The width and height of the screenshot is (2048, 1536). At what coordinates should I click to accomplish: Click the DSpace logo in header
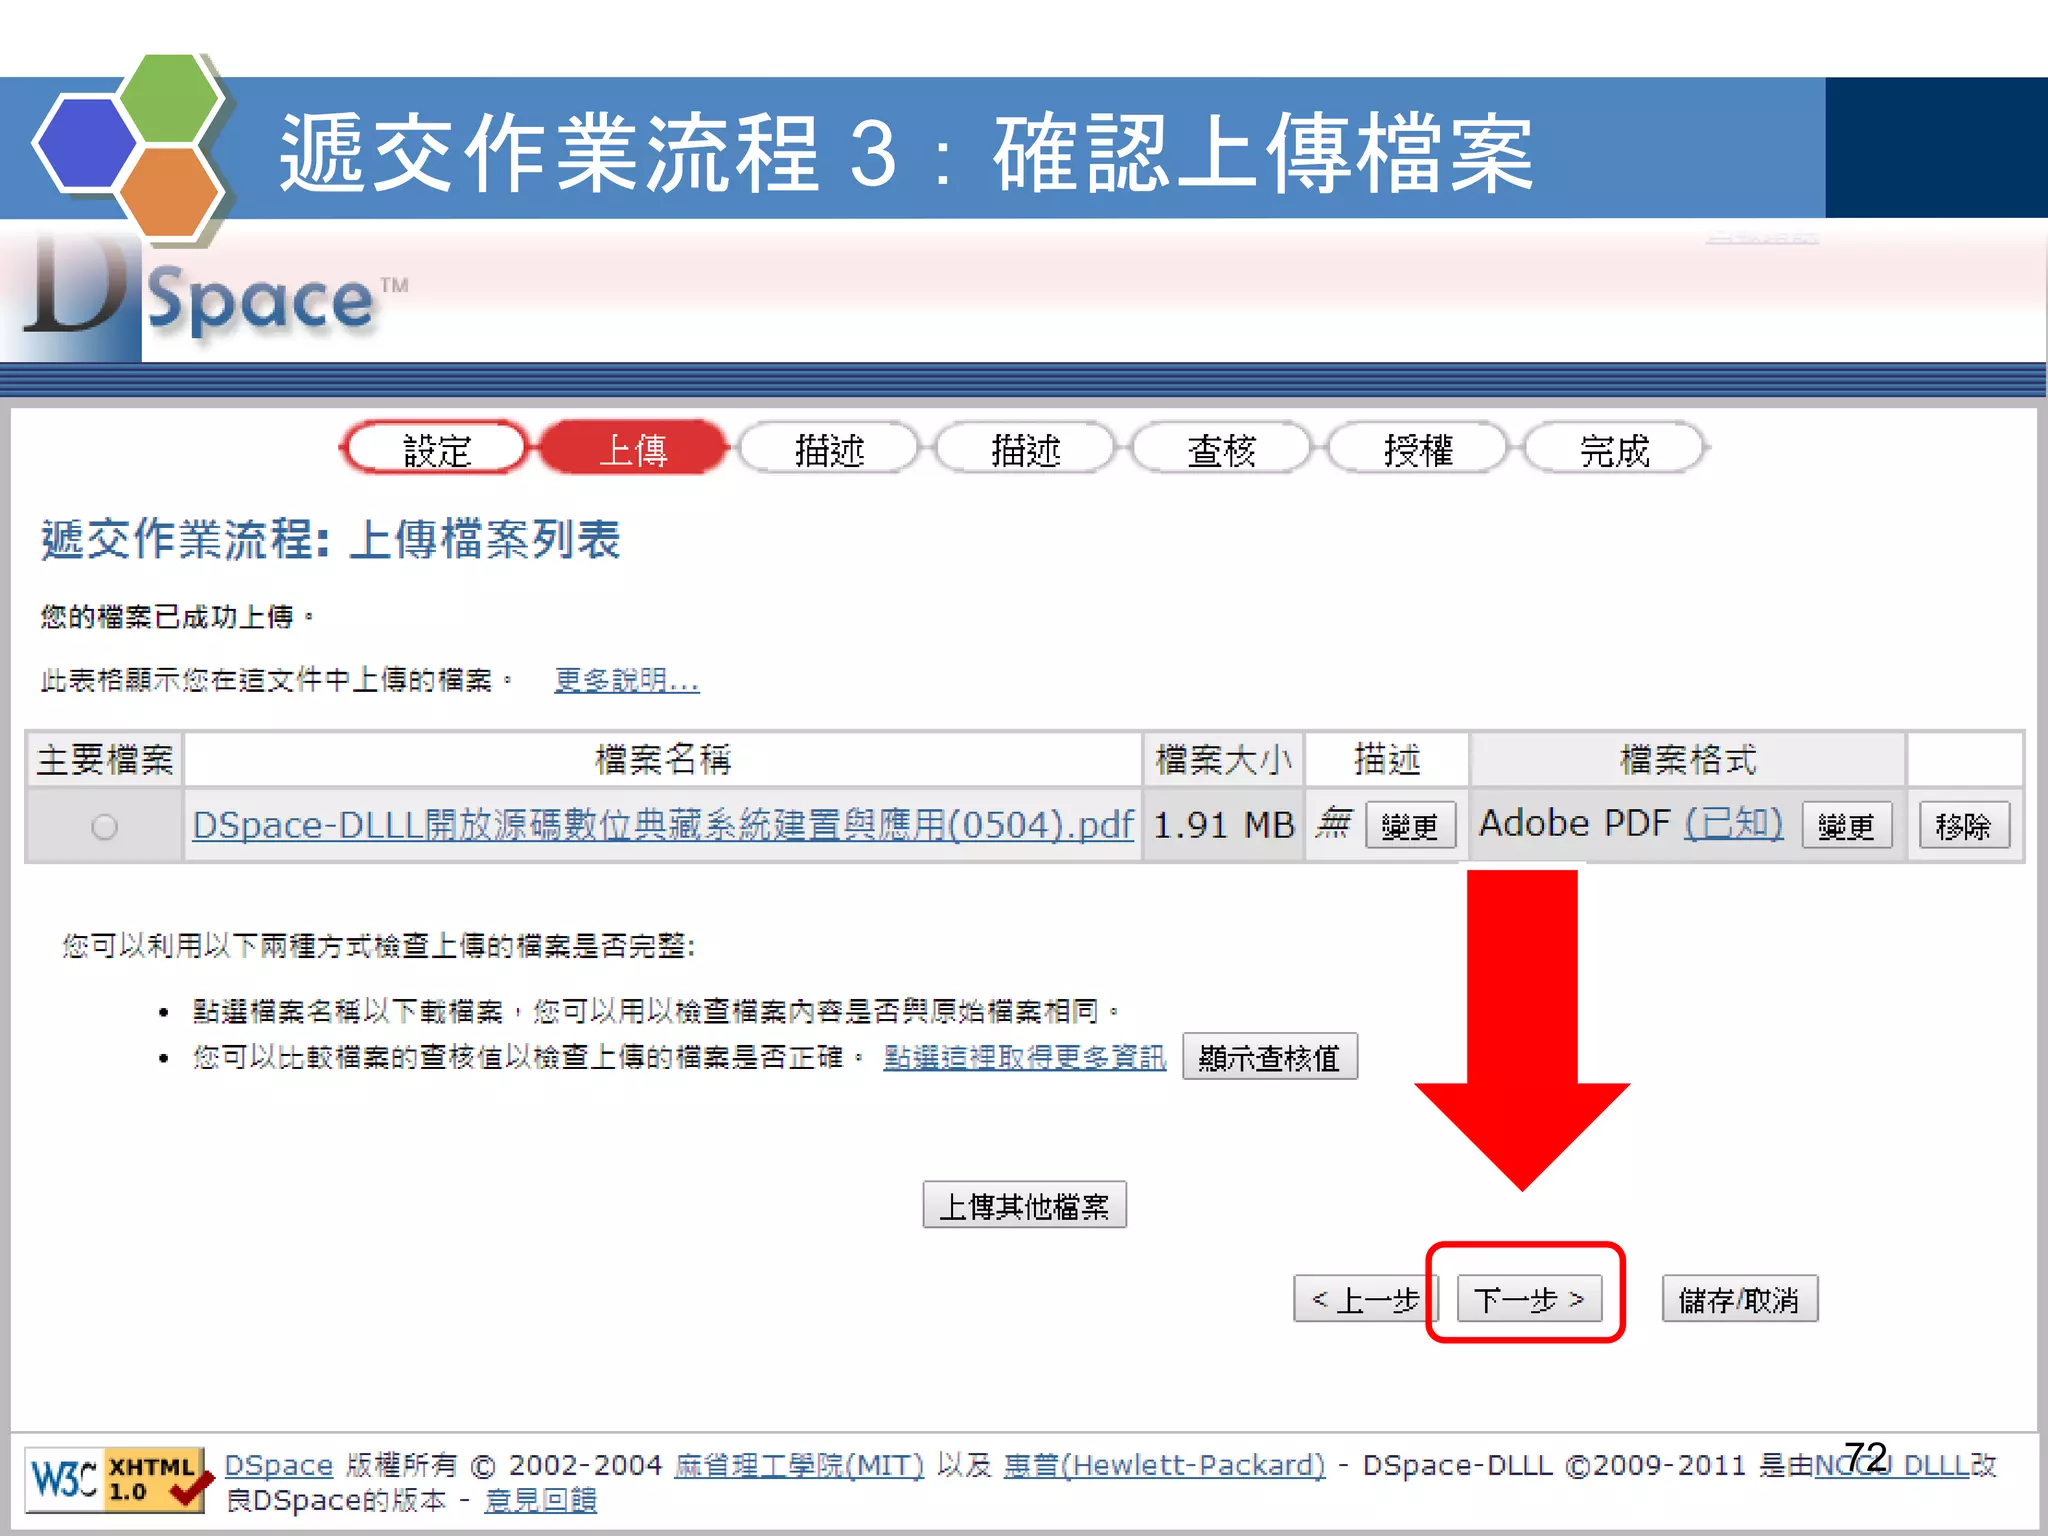coord(200,298)
